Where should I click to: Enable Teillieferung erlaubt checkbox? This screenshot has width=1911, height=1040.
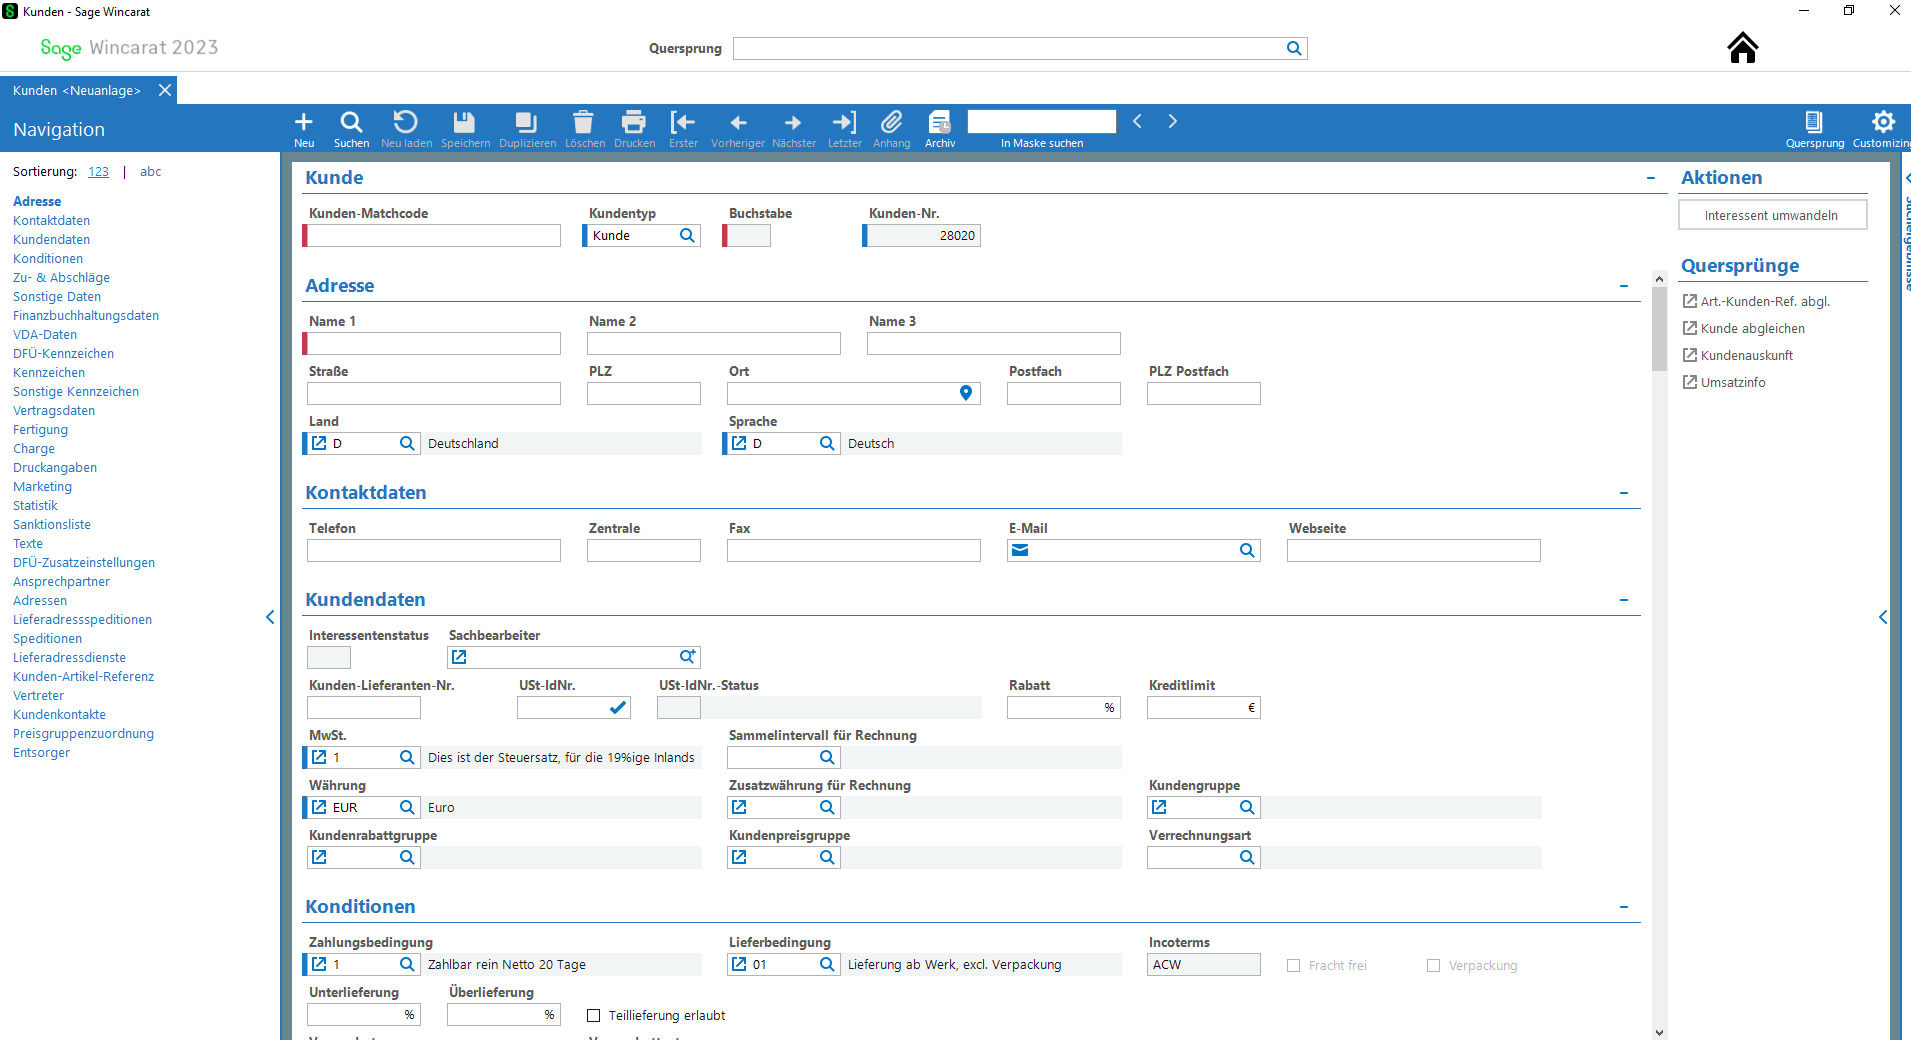(594, 1015)
